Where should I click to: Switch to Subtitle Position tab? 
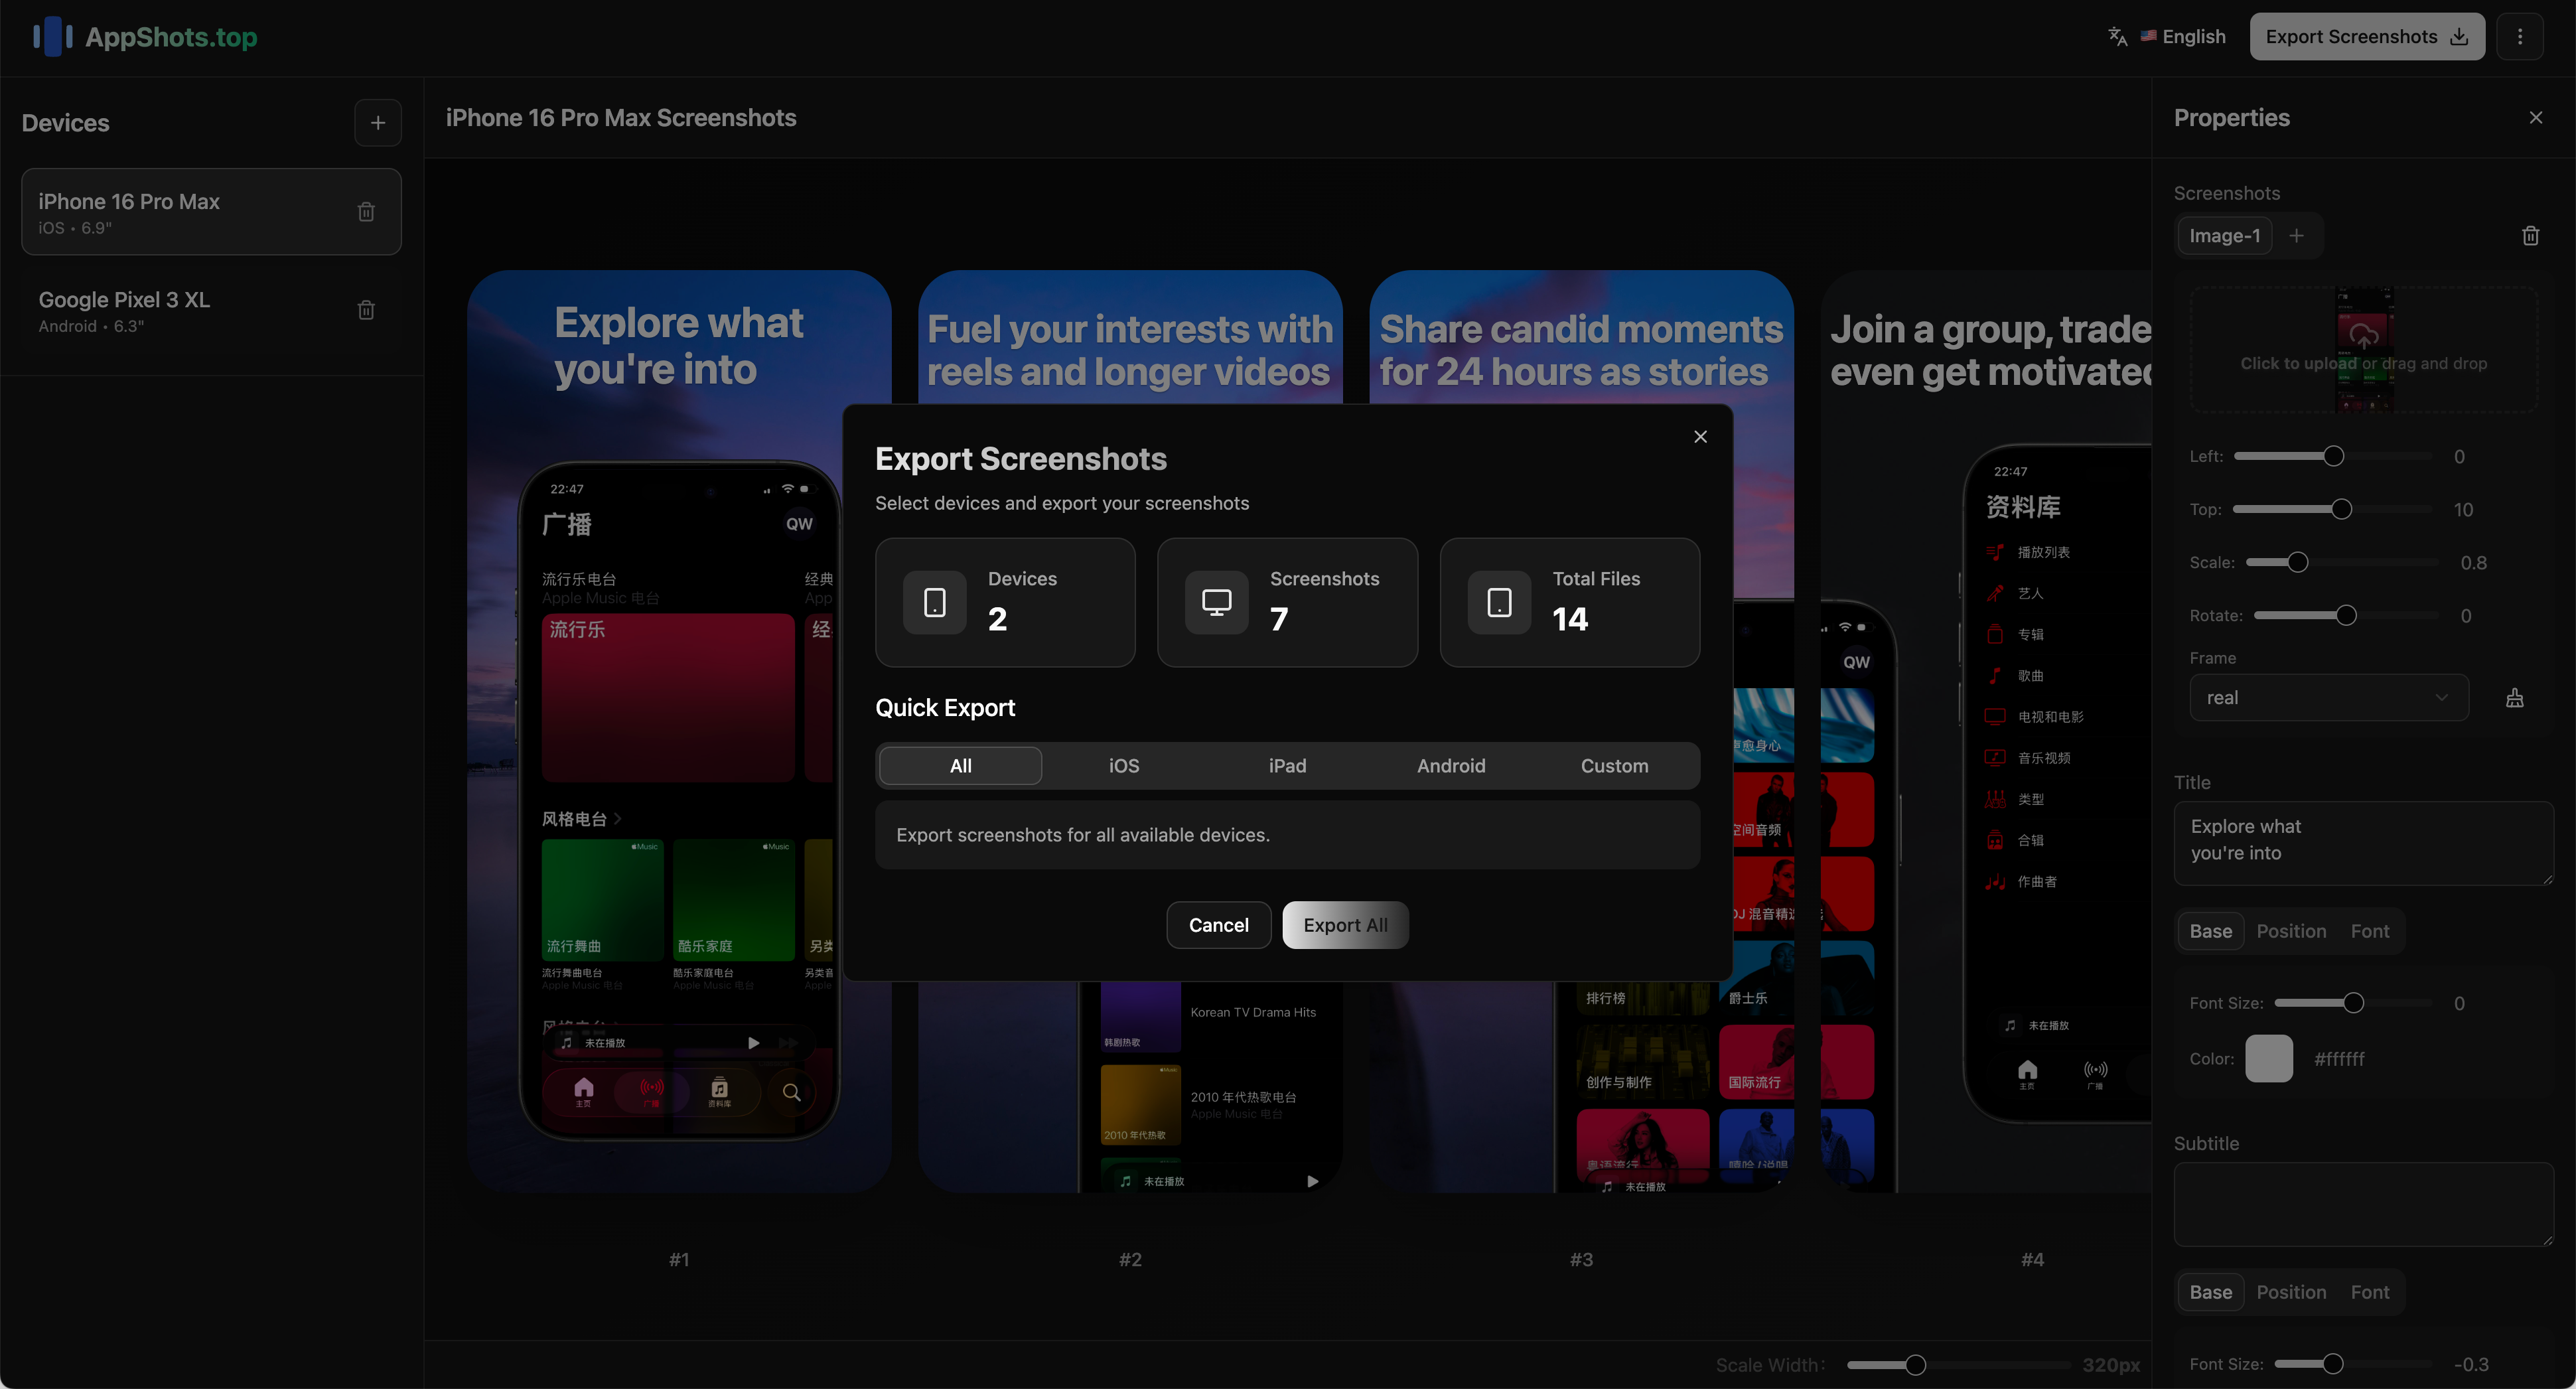(x=2291, y=1292)
